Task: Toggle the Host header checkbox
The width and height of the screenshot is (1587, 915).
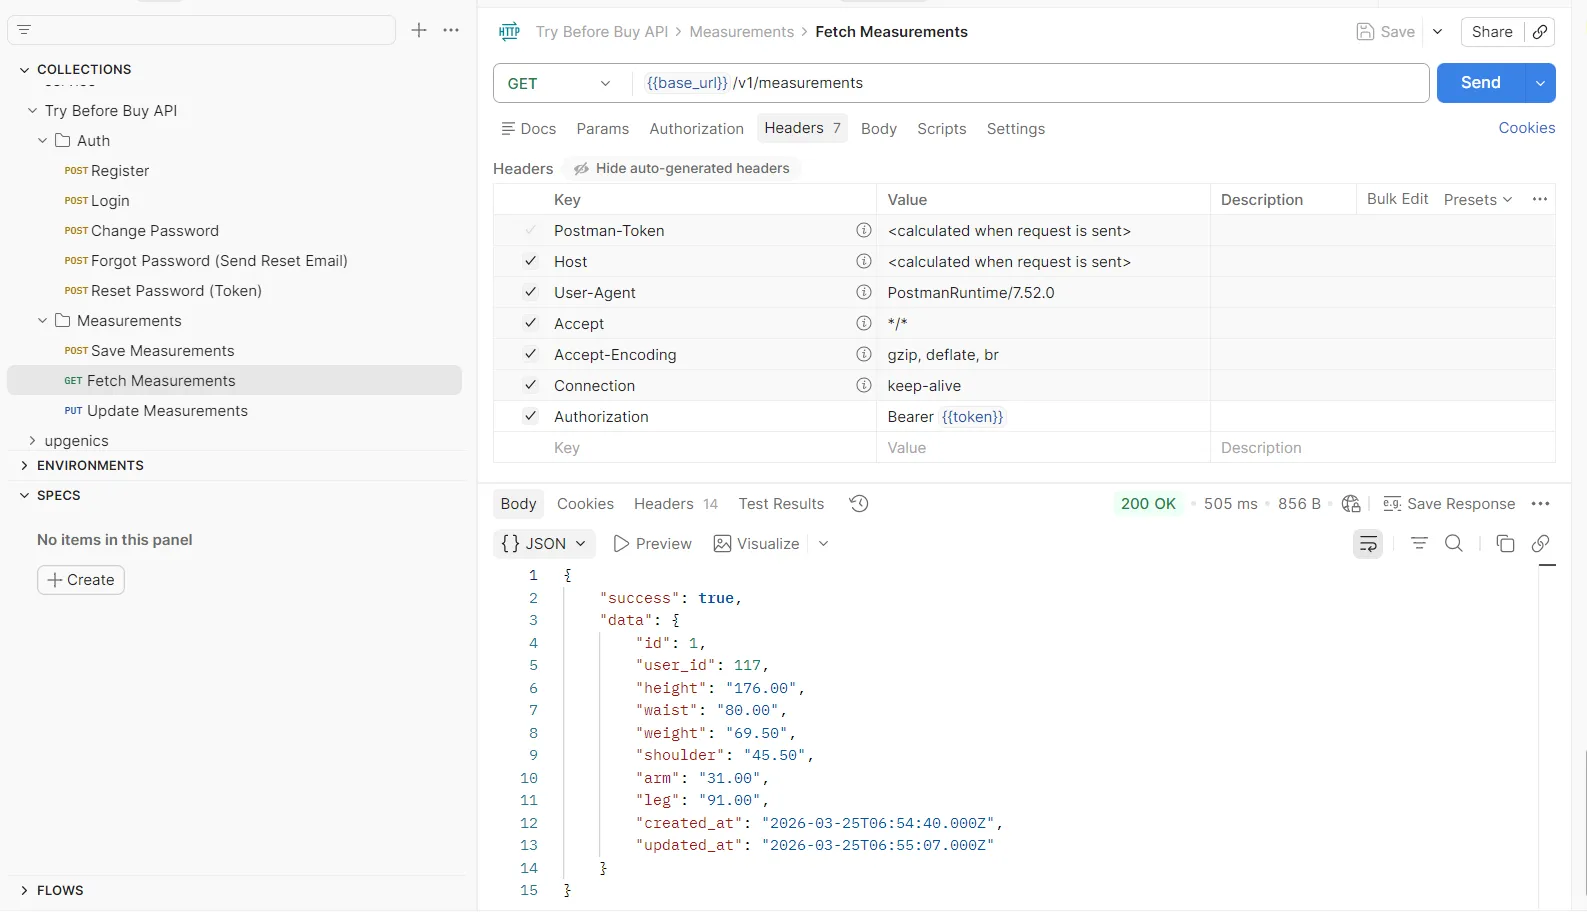Action: tap(531, 262)
